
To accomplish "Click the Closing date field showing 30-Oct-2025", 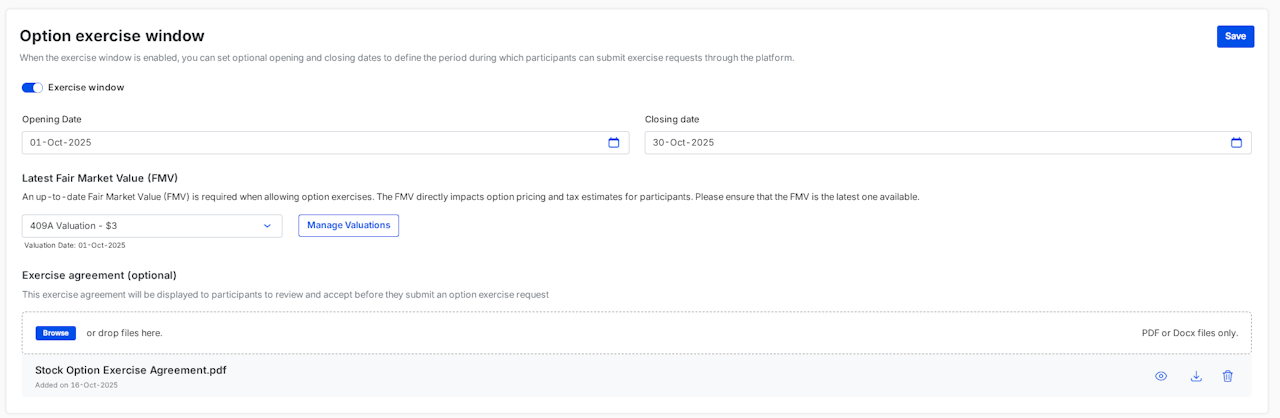I will coord(920,143).
